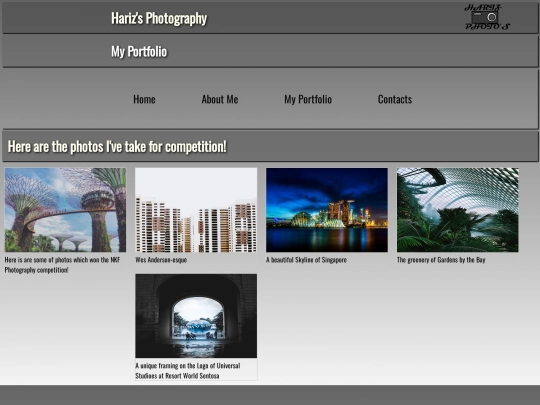Screen dimensions: 540x405
Task: Open the Gardens by the Bay greenery photo
Action: point(458,210)
